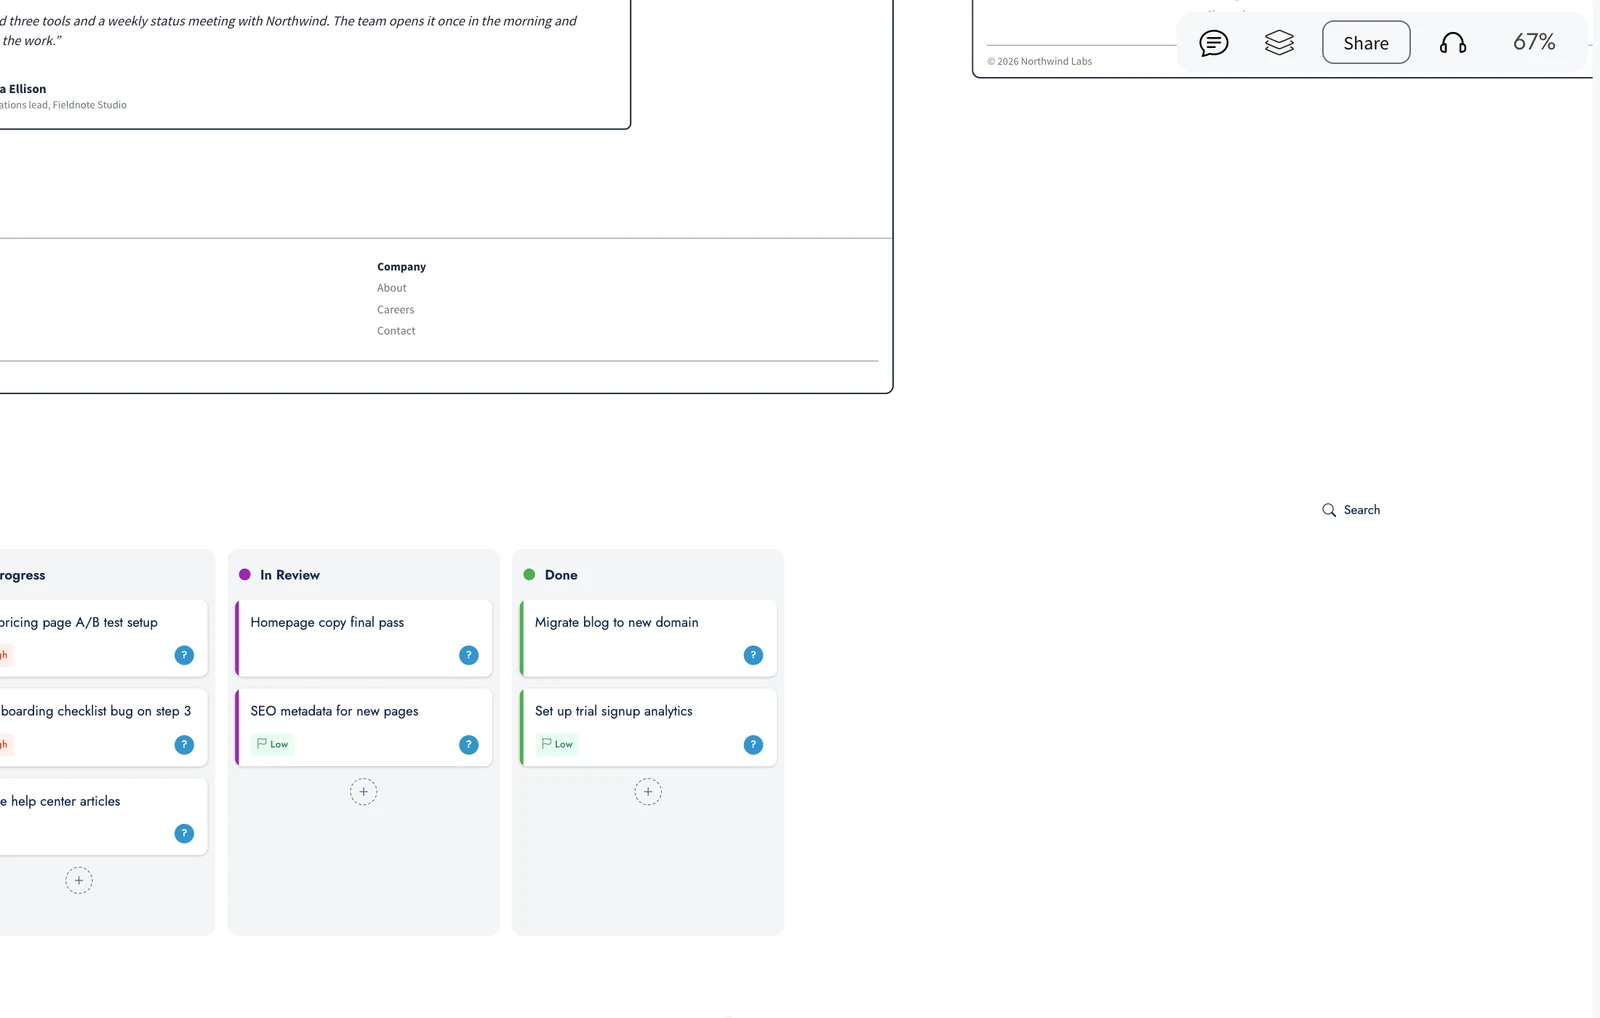Select the In Review column header
The height and width of the screenshot is (1018, 1600).
[290, 575]
